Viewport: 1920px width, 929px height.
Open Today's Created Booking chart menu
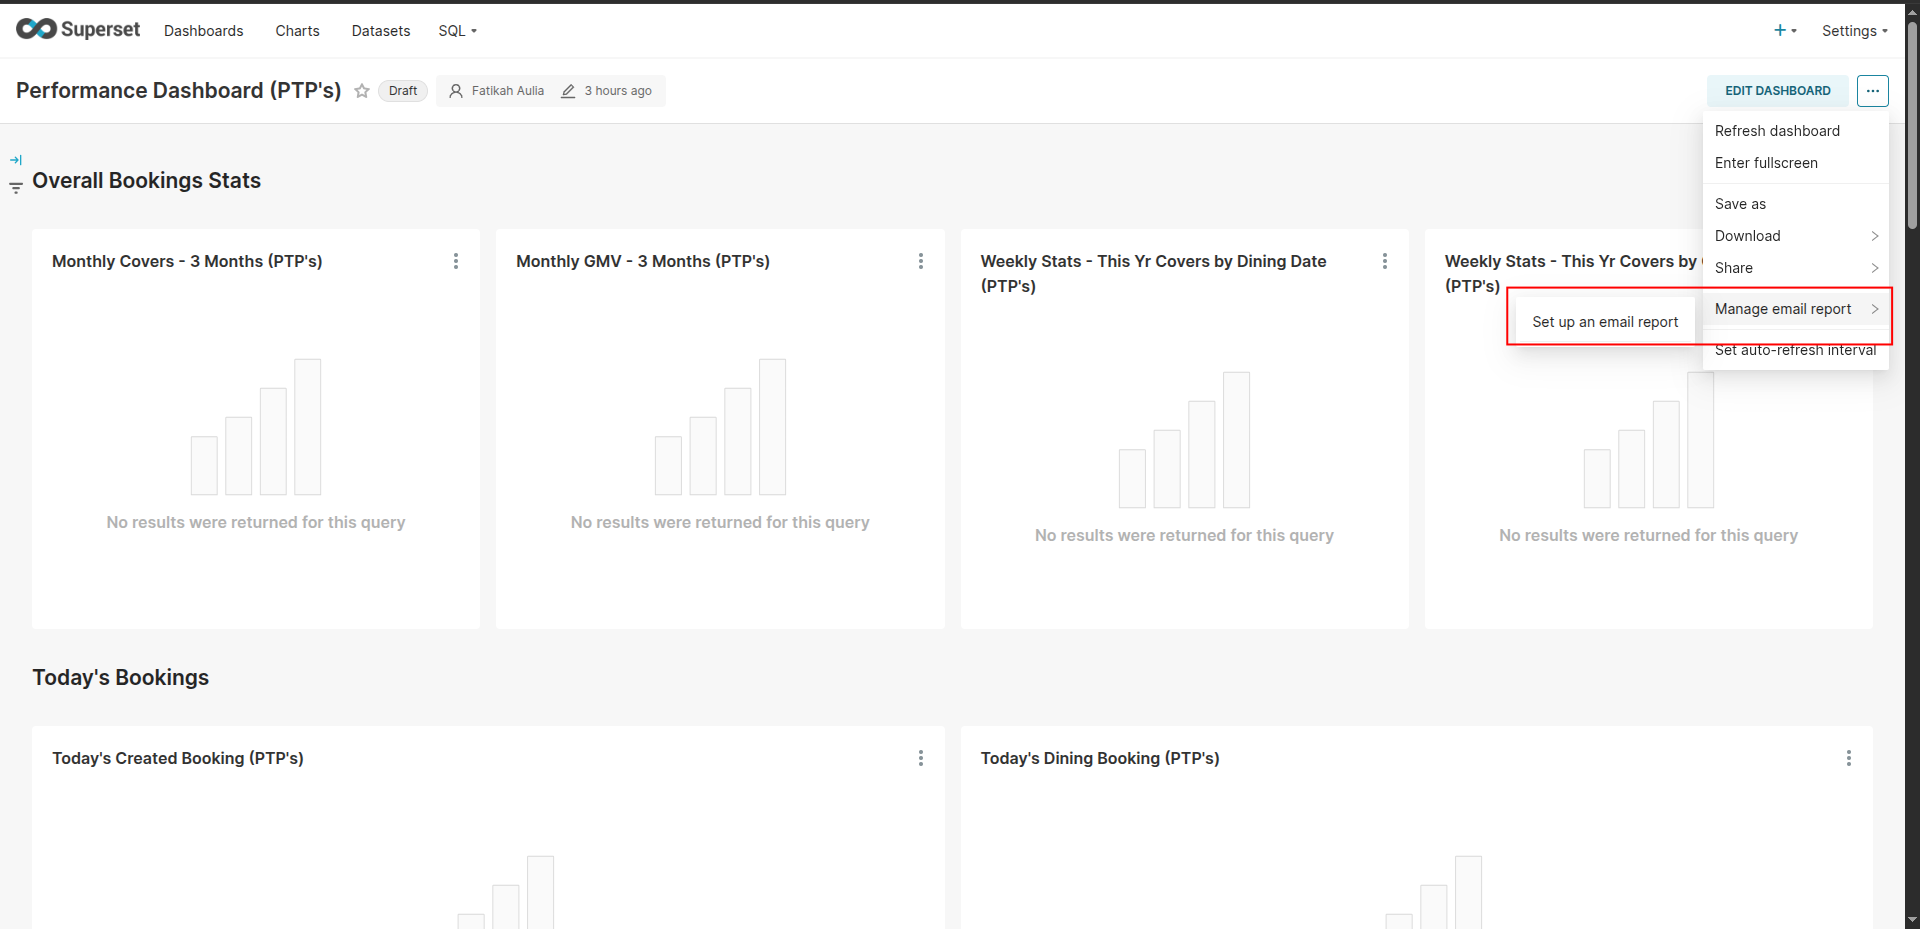pos(920,758)
